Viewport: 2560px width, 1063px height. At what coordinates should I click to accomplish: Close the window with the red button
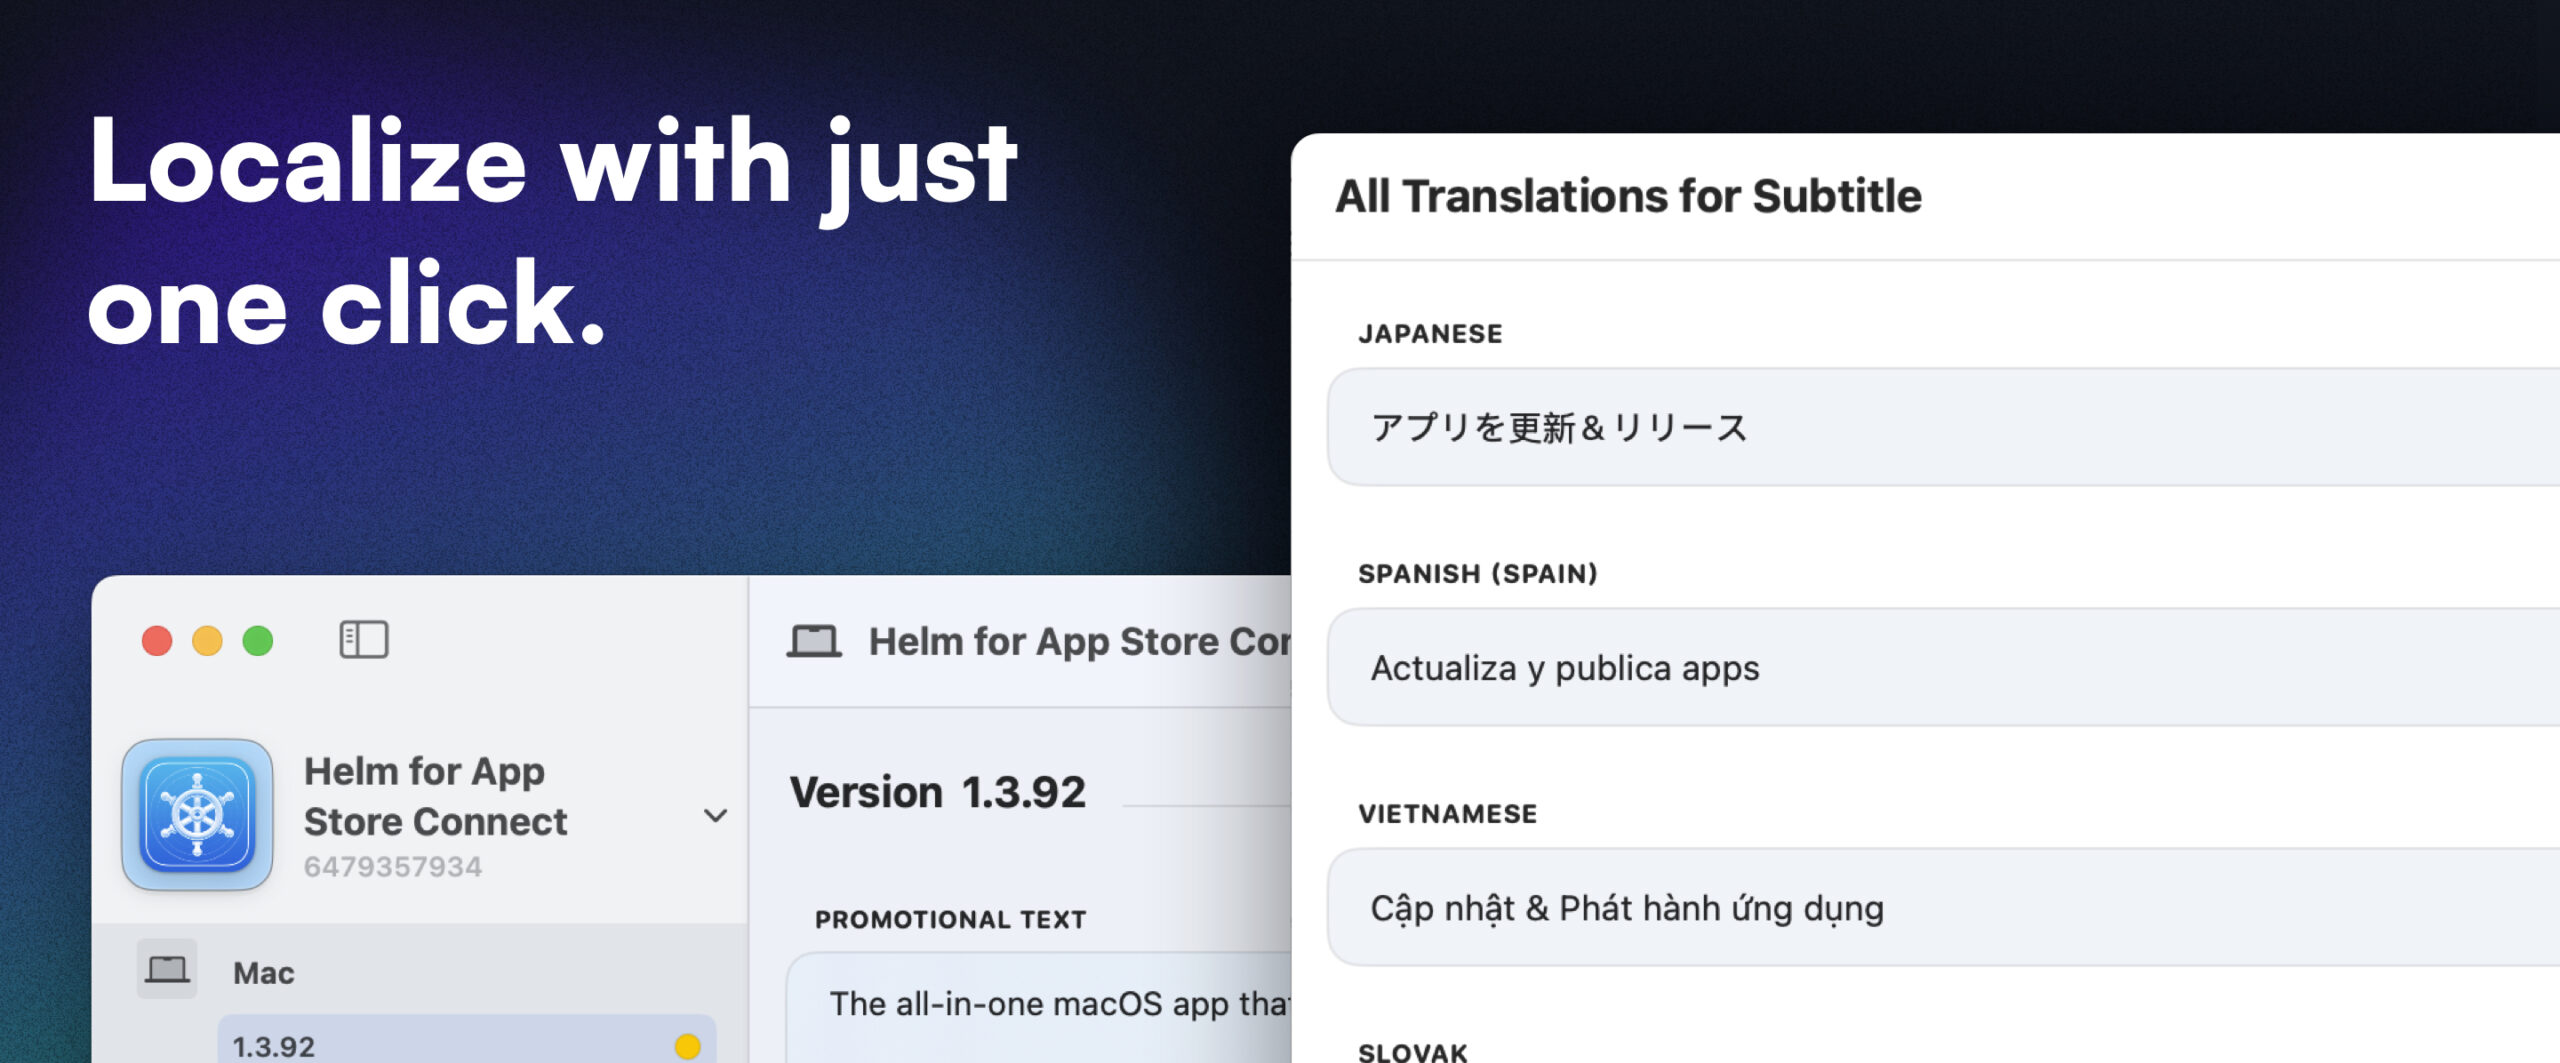point(157,640)
